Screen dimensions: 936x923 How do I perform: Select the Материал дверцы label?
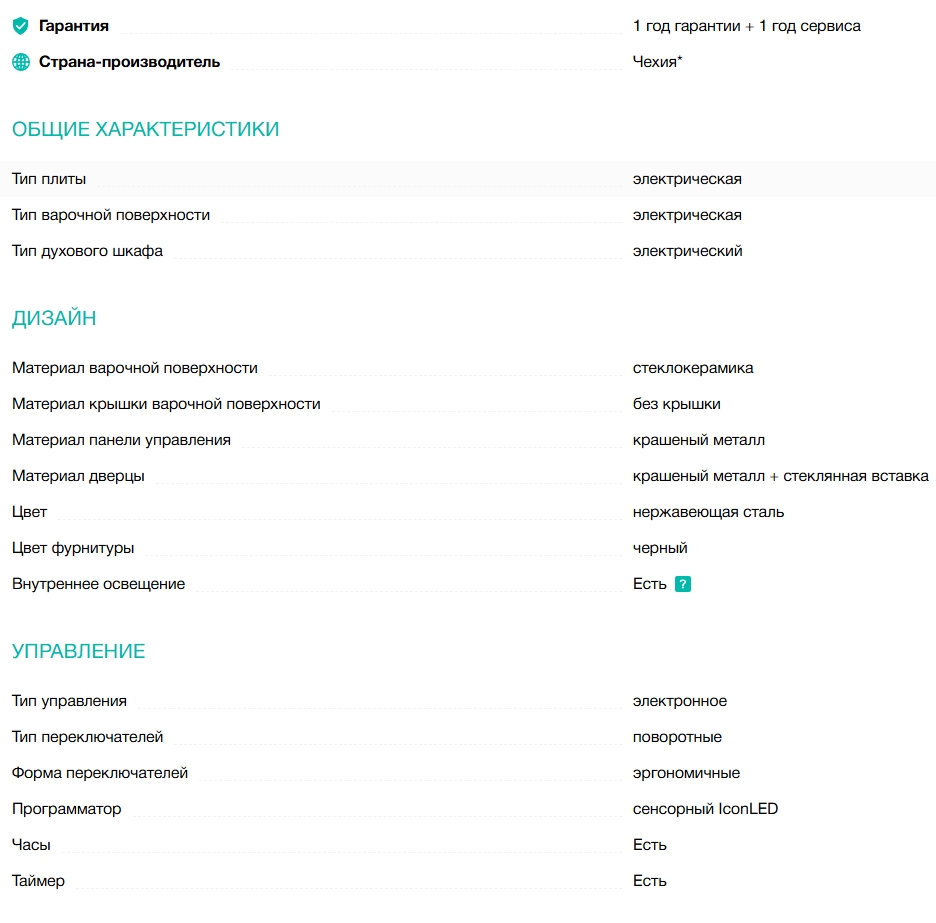click(x=78, y=476)
